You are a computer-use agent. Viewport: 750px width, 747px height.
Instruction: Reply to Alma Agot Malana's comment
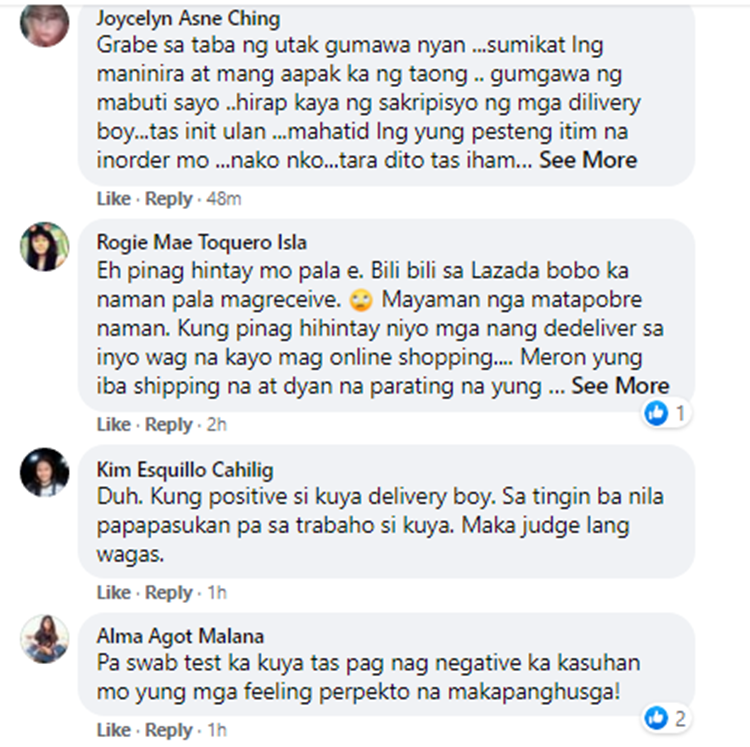tap(168, 730)
